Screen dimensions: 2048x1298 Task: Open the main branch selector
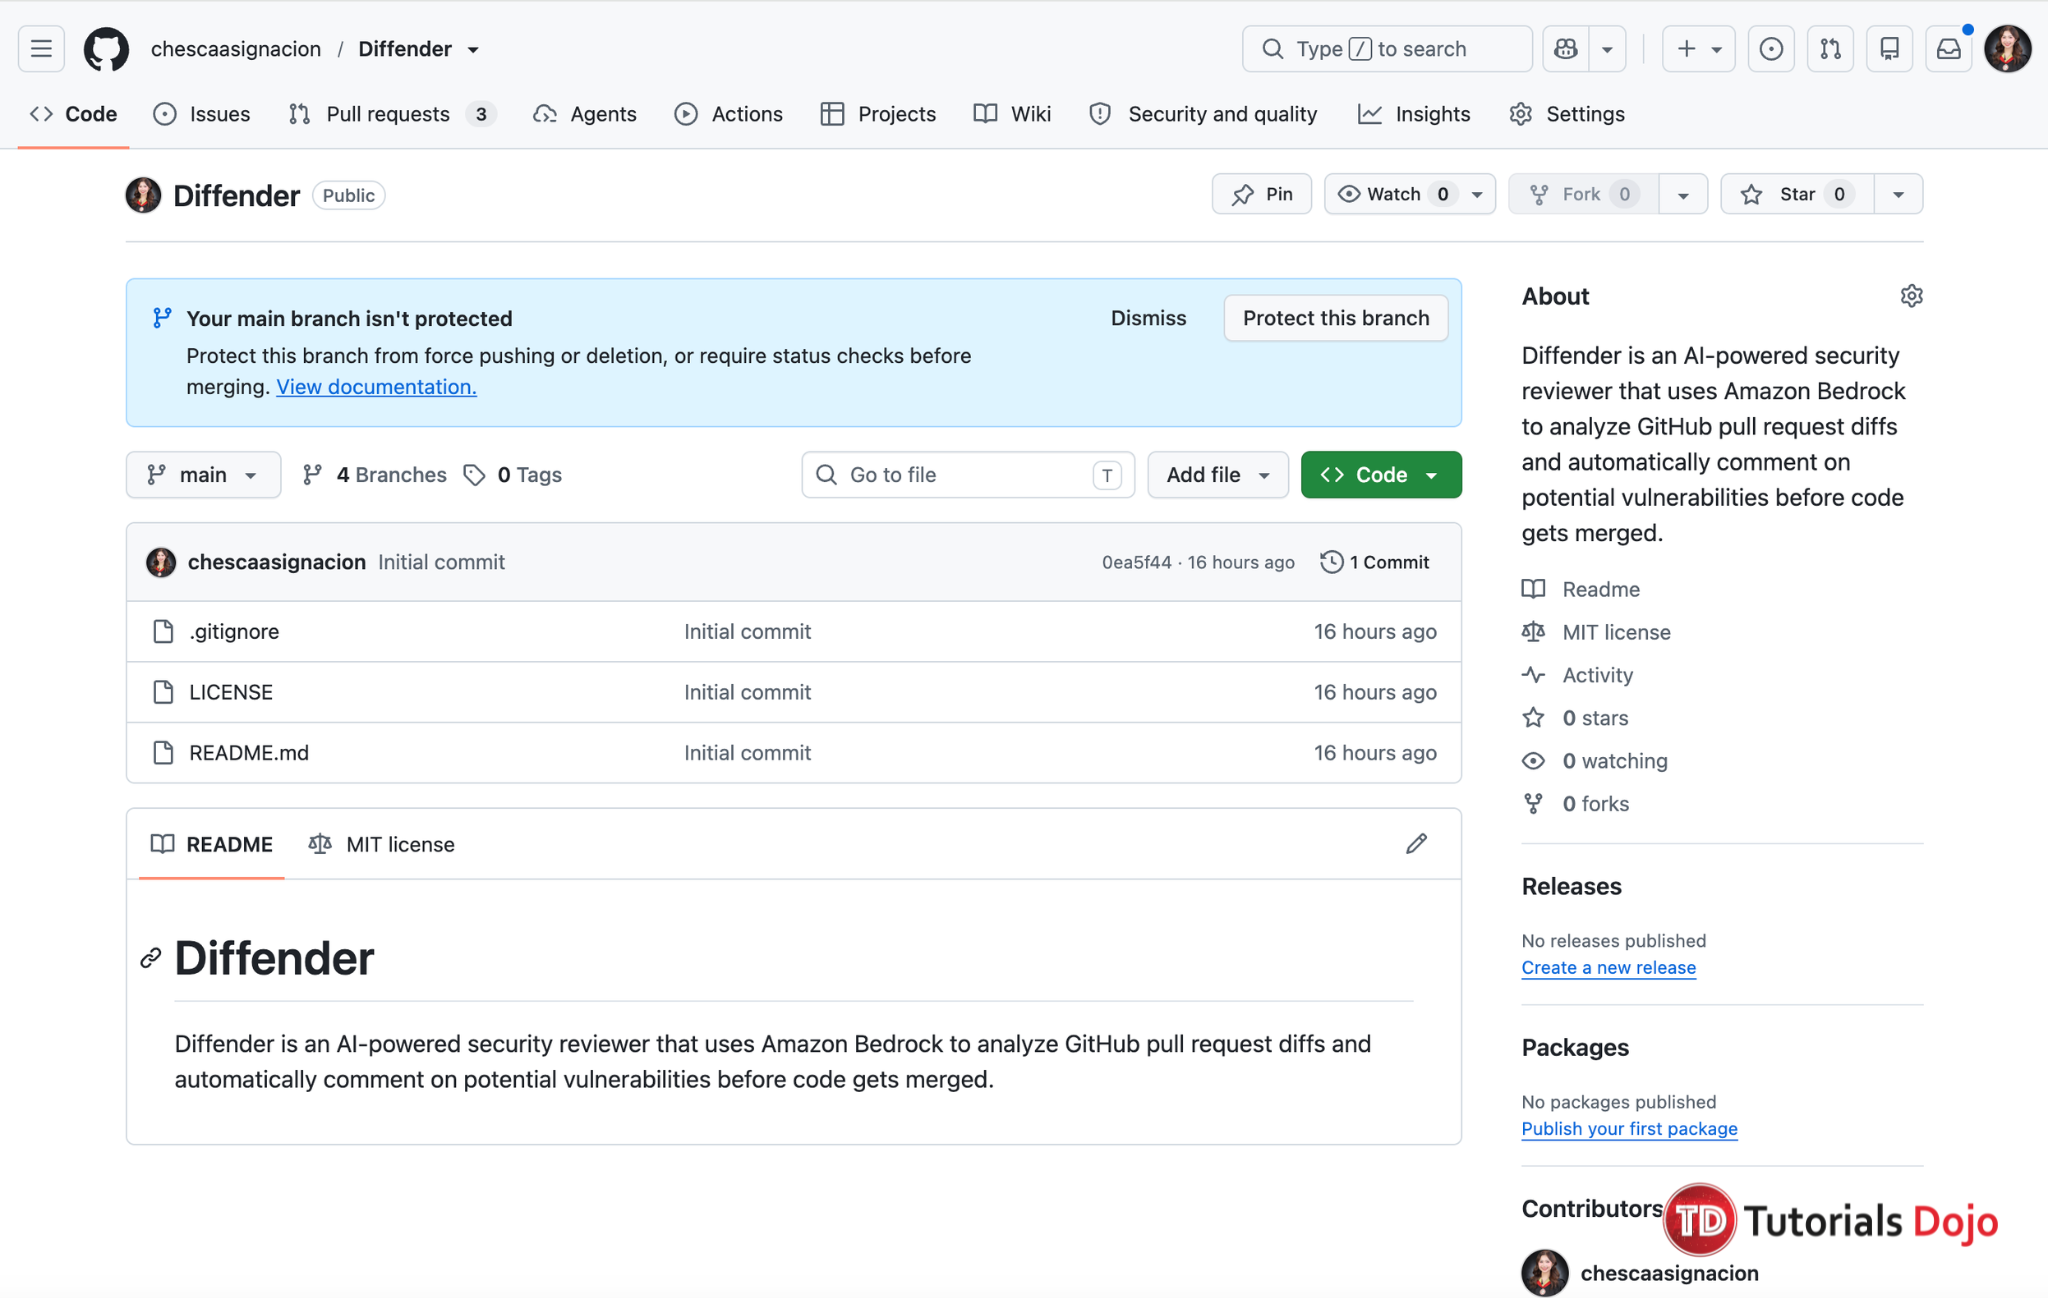203,475
